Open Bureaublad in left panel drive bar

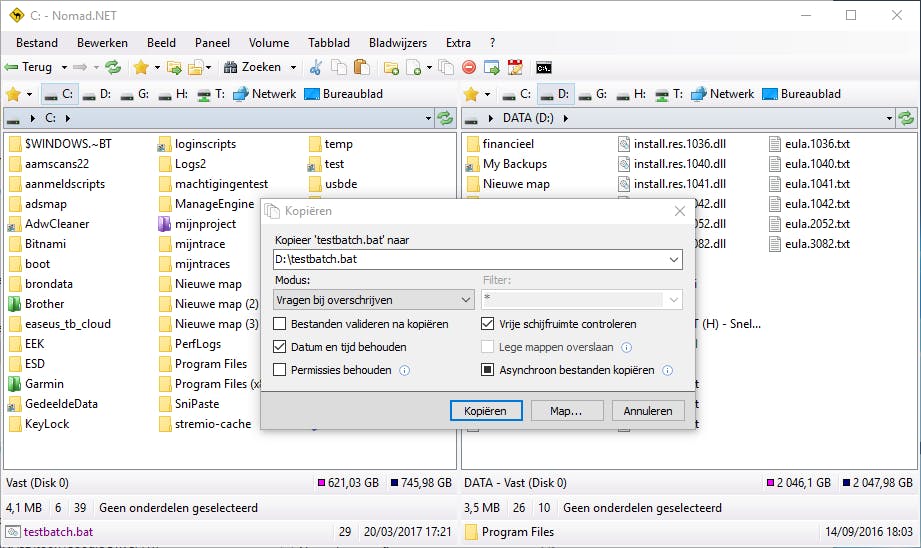pos(344,94)
